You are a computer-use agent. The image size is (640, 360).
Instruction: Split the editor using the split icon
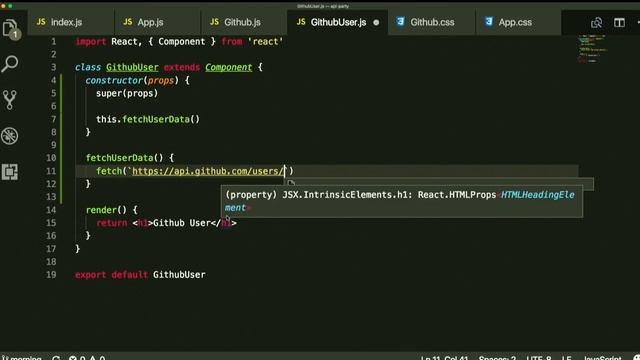coord(619,22)
